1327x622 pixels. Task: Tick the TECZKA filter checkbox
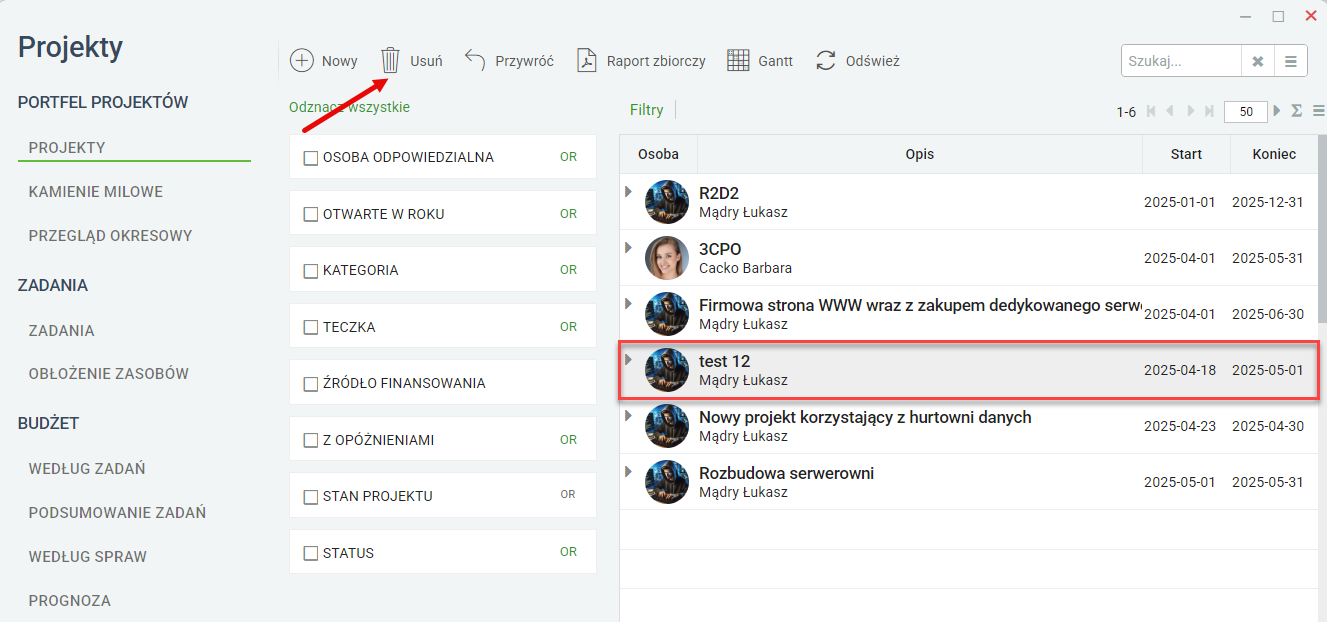[x=310, y=327]
